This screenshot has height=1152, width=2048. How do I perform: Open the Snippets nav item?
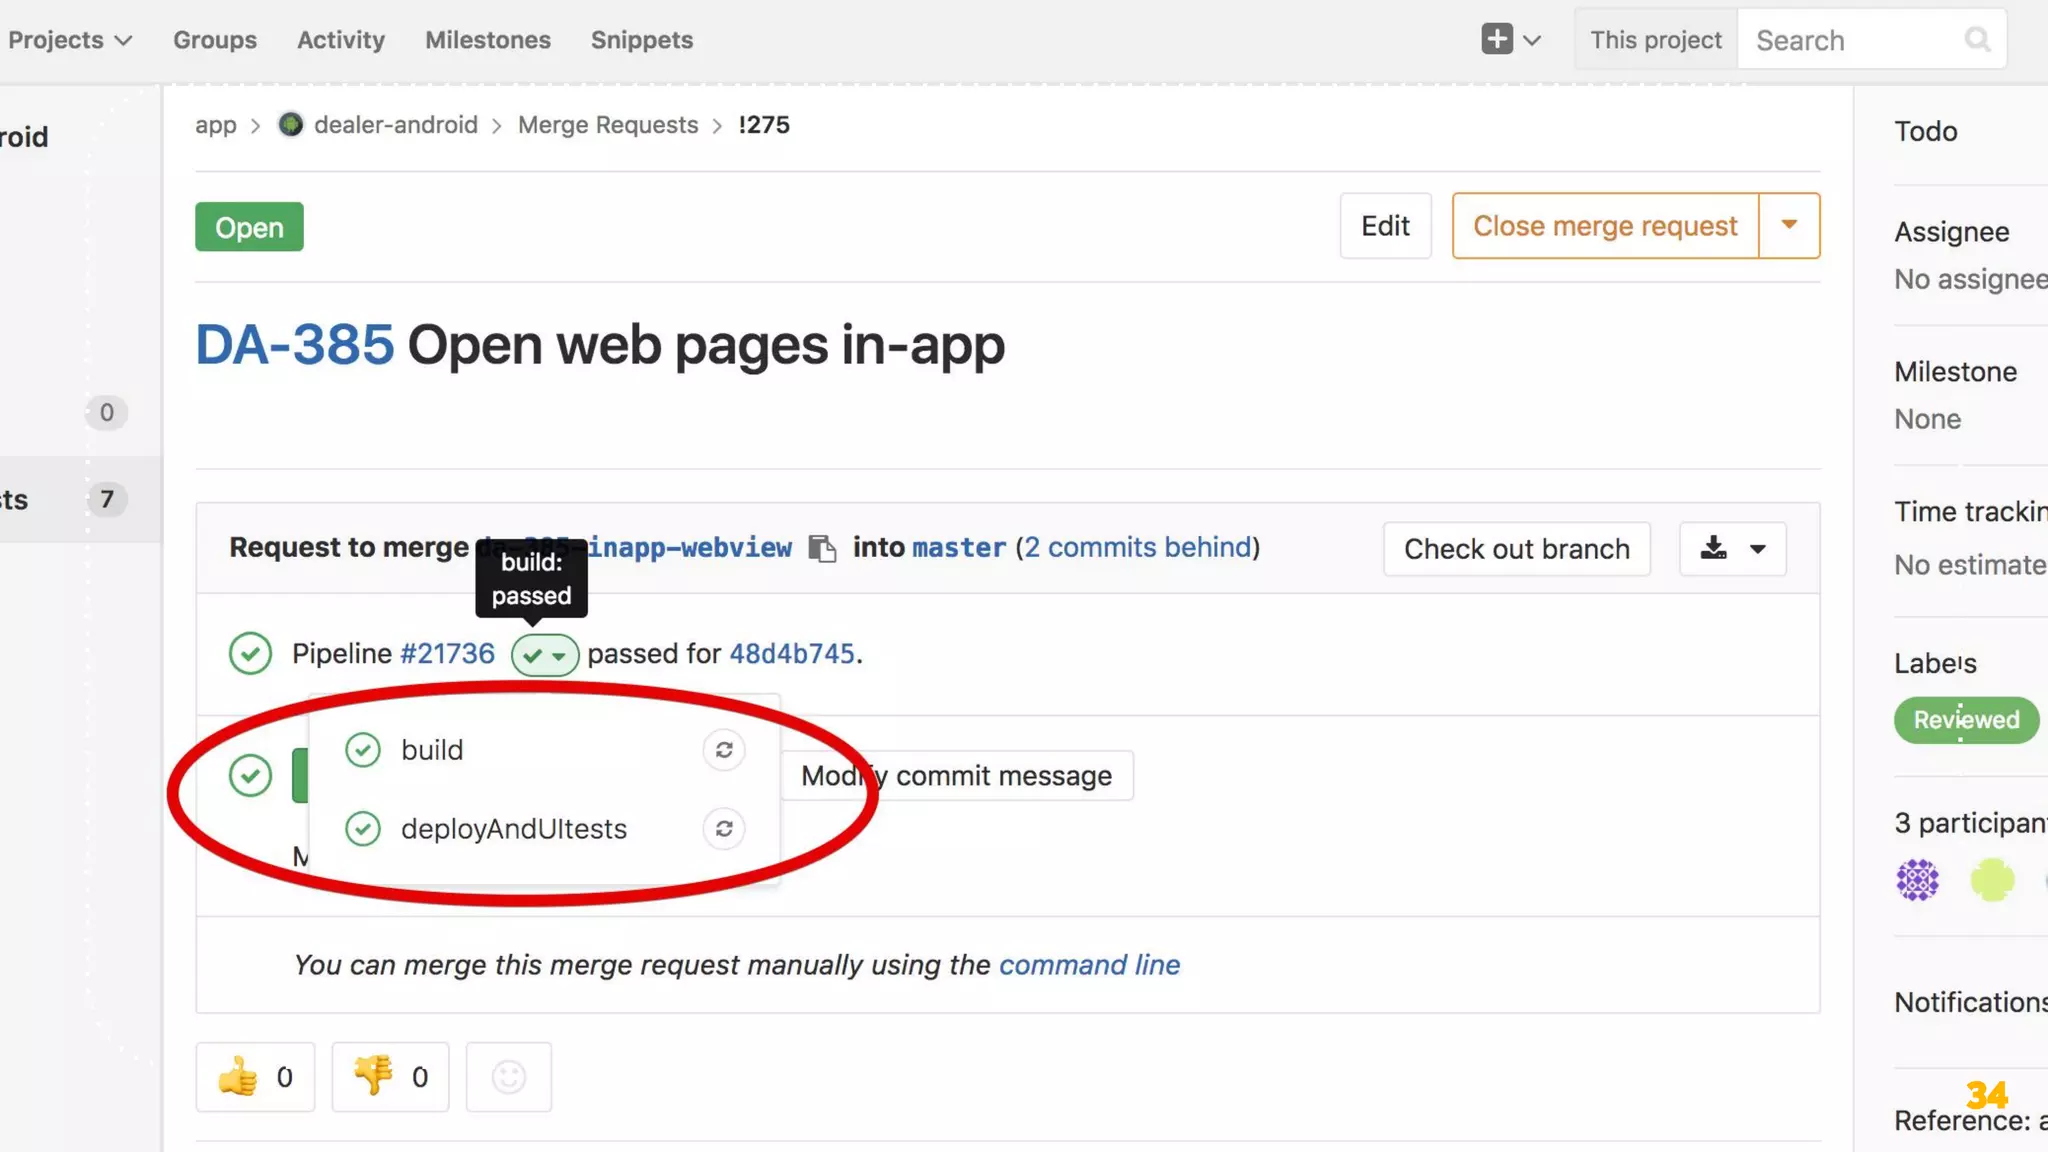click(641, 40)
